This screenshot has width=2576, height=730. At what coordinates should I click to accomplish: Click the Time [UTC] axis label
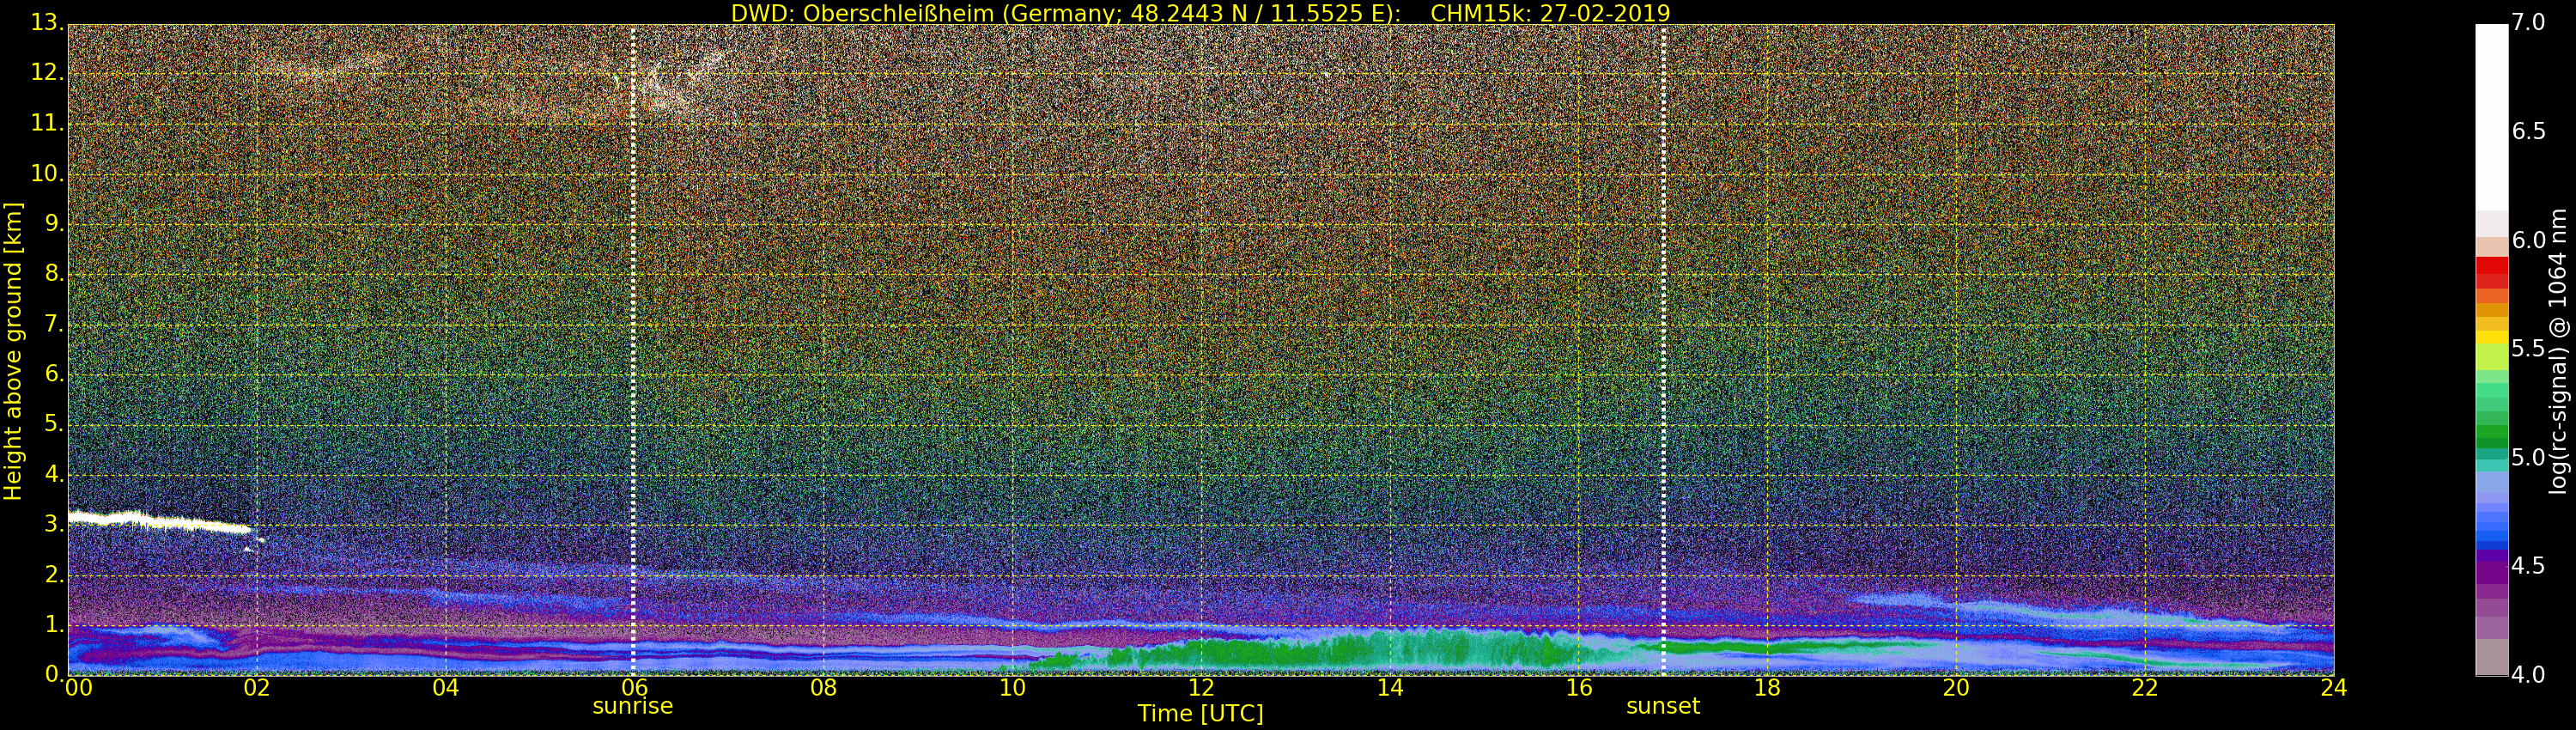coord(1200,714)
